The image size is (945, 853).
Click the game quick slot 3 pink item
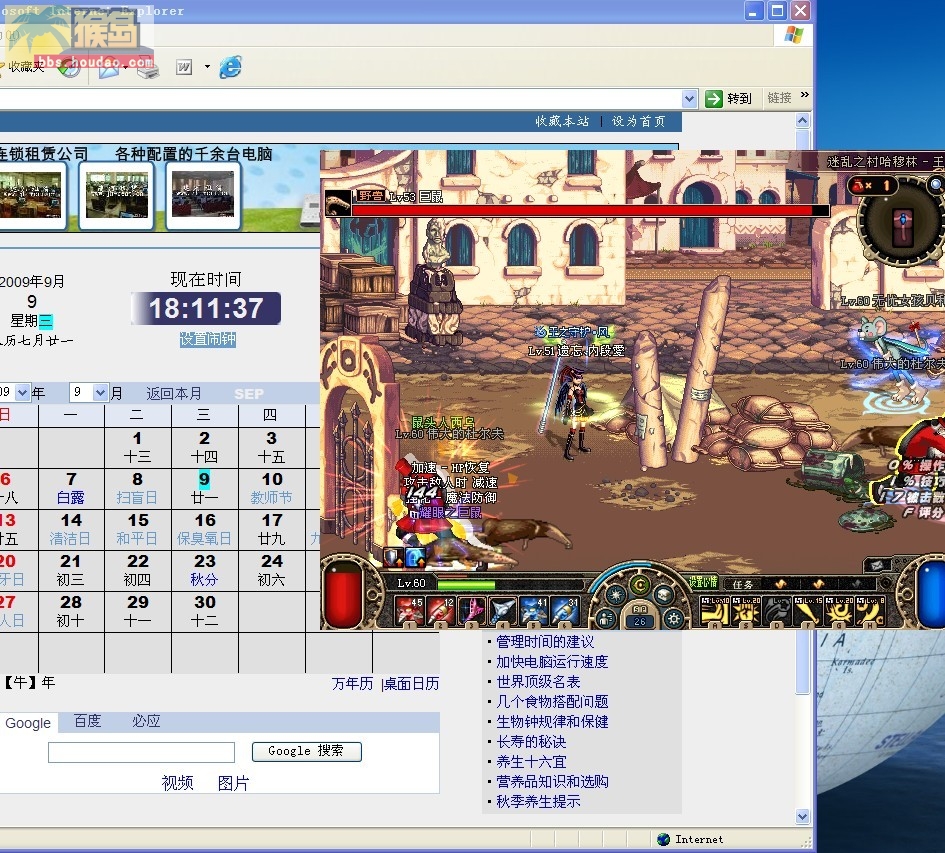471,611
